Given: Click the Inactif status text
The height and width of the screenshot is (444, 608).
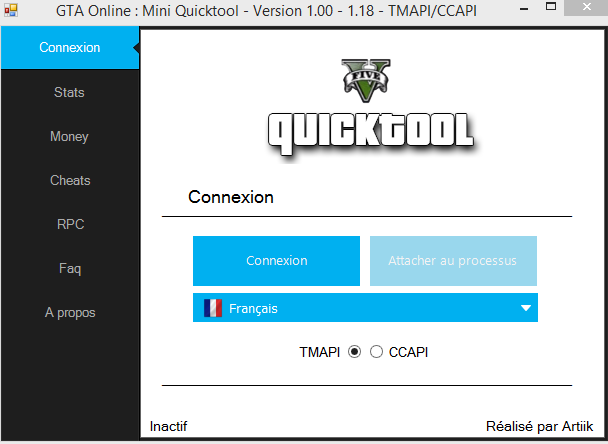Looking at the screenshot, I should point(168,426).
